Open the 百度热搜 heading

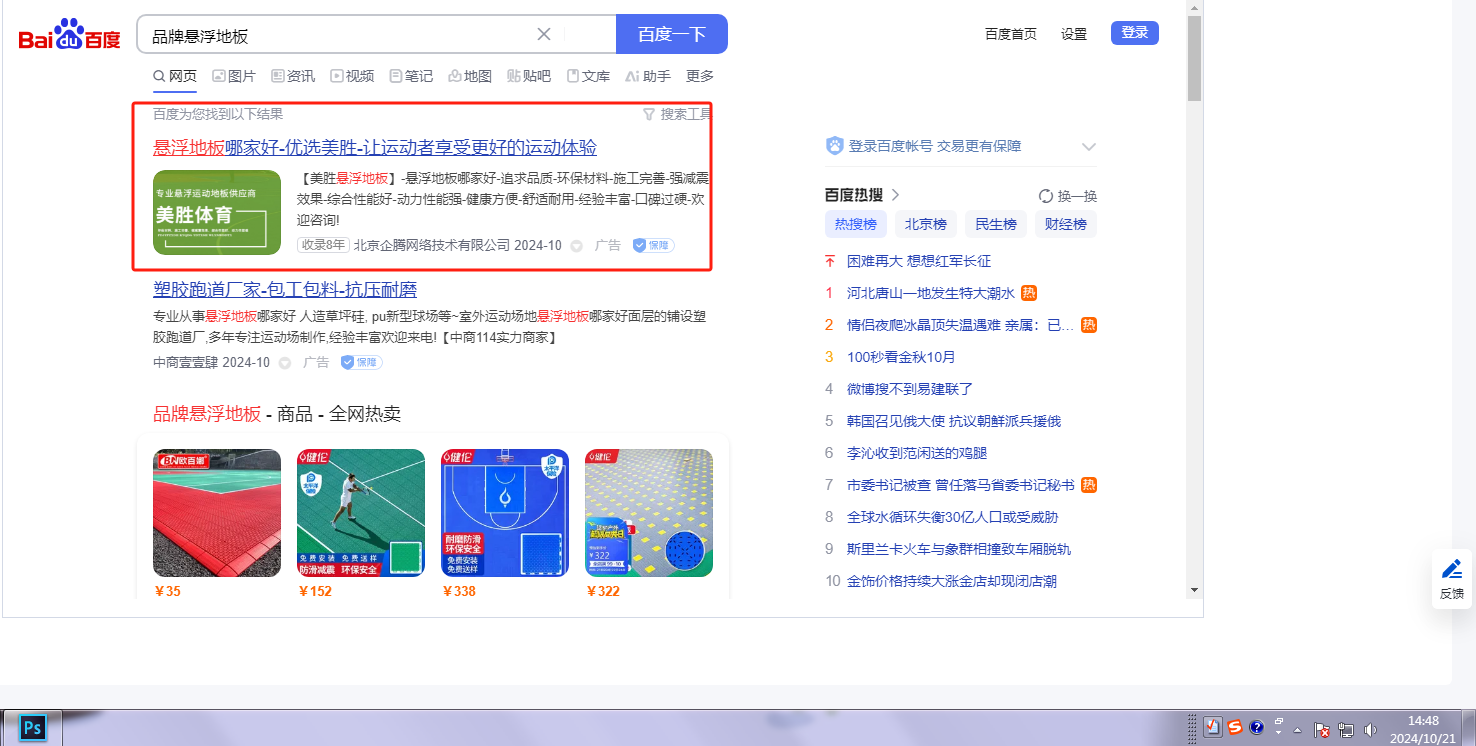point(862,195)
